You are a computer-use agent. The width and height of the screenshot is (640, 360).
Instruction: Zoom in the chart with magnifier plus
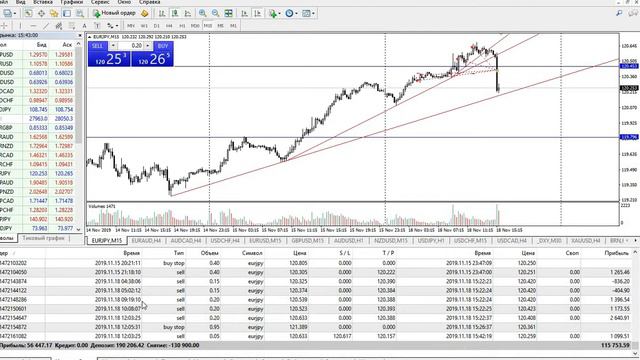(x=202, y=13)
